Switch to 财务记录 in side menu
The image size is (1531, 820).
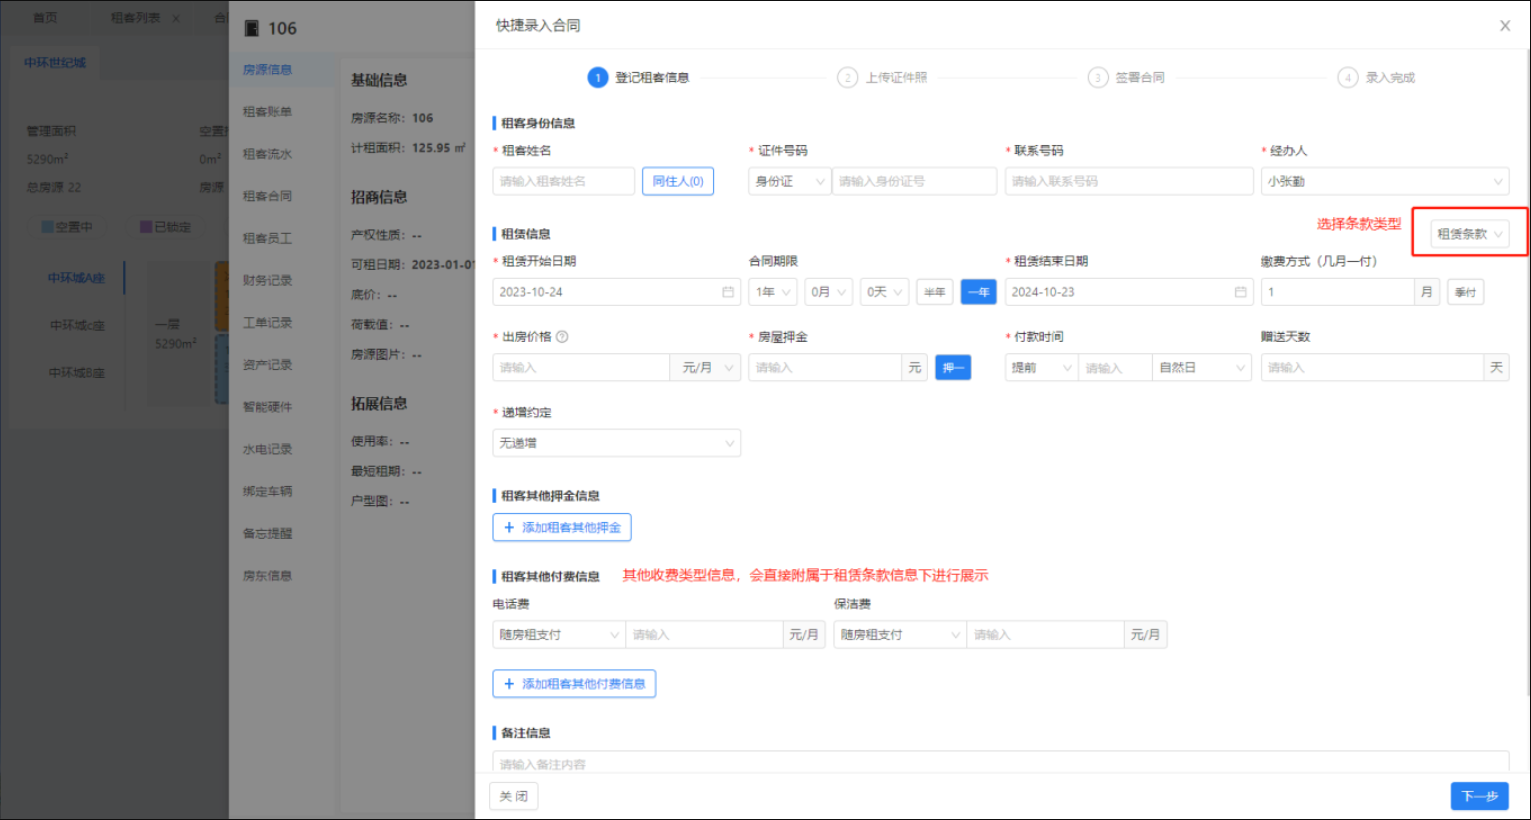click(x=267, y=281)
